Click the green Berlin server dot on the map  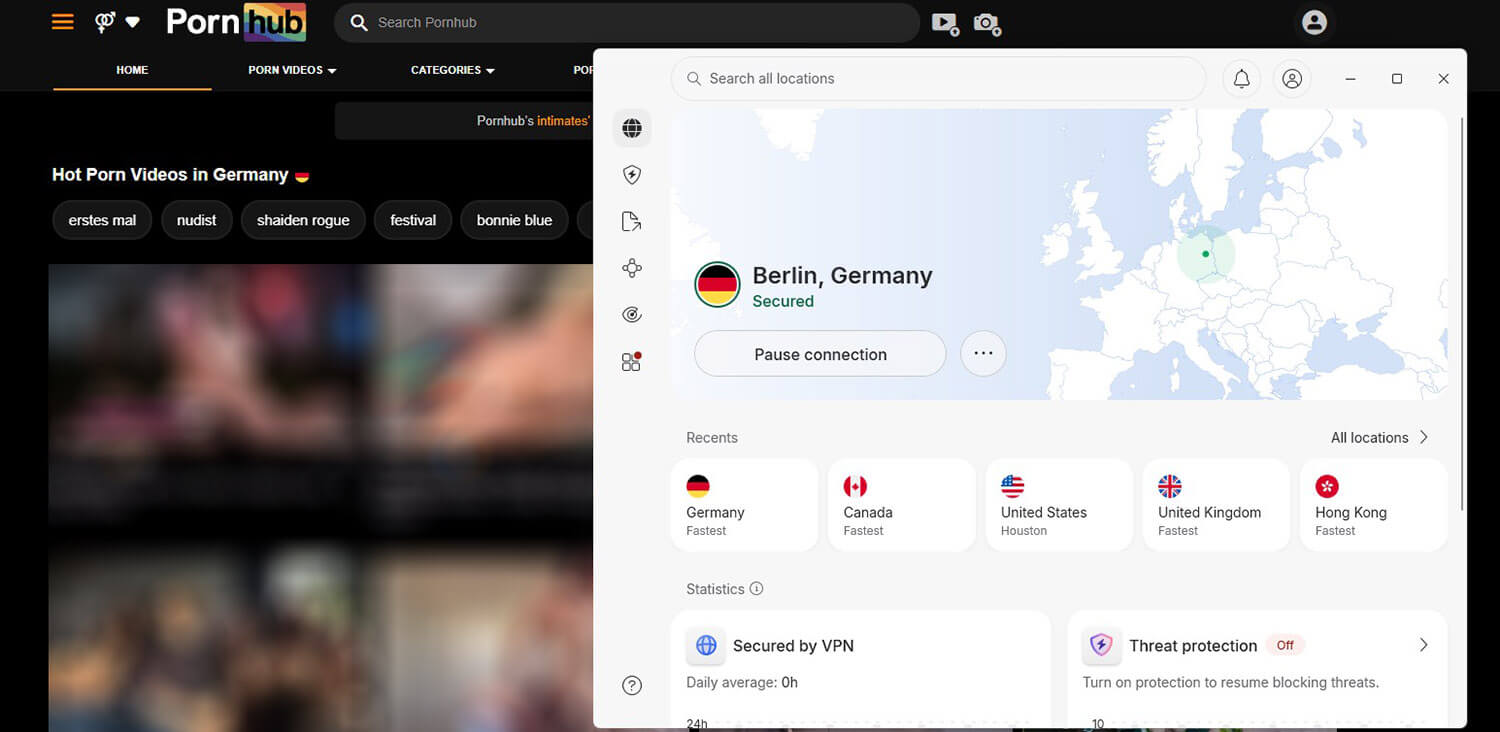pos(1205,254)
